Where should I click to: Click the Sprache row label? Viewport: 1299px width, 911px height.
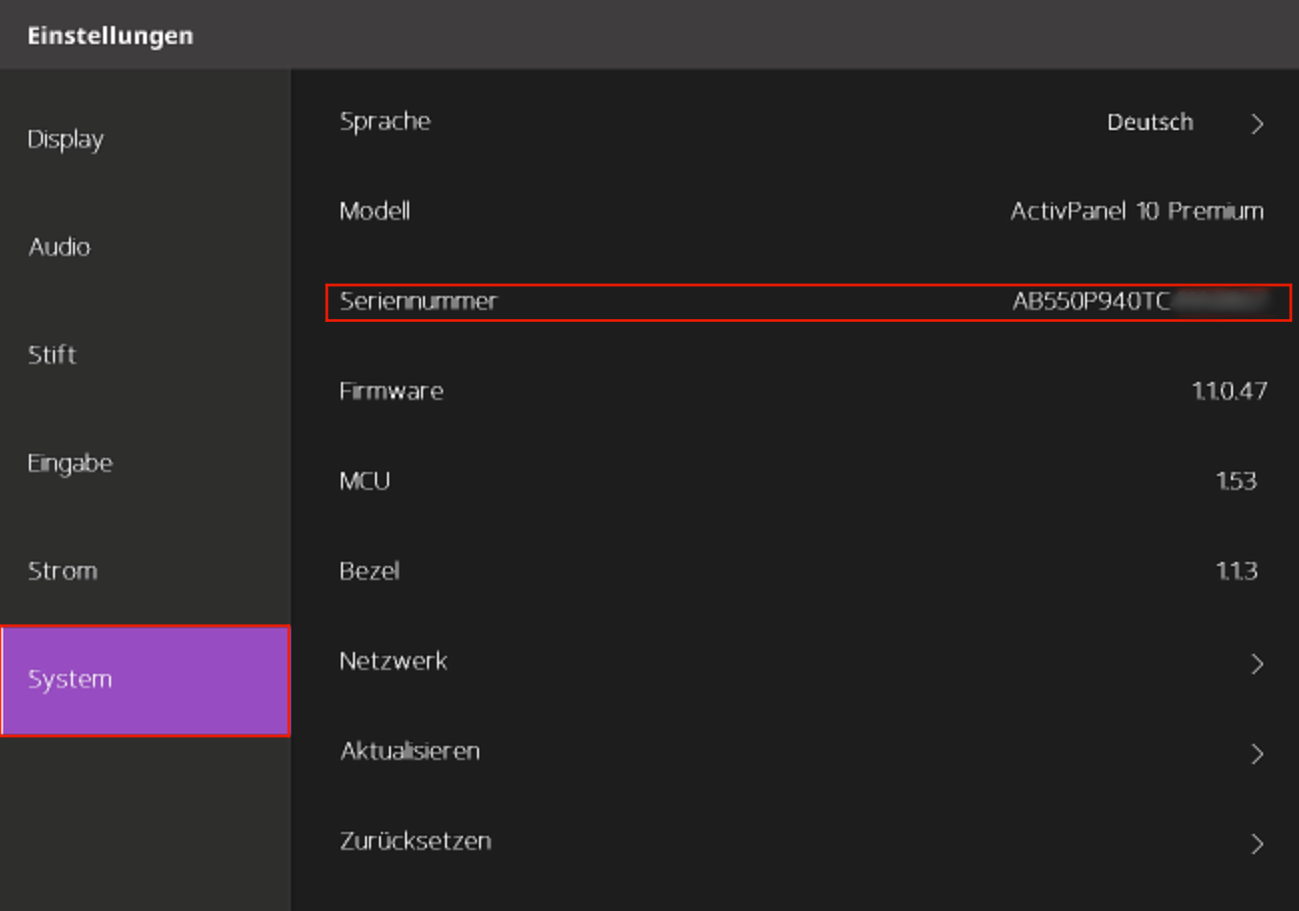pos(385,121)
